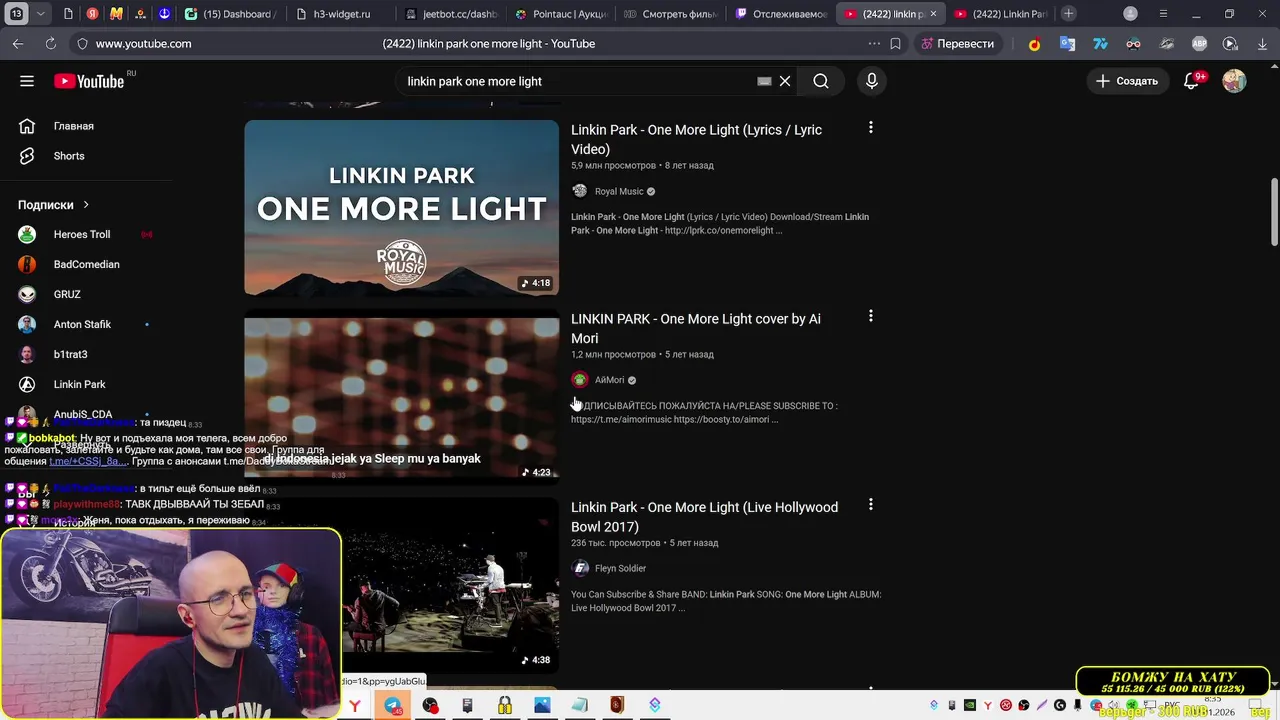Play the Ai Mori cover video thumbnail

click(x=401, y=398)
